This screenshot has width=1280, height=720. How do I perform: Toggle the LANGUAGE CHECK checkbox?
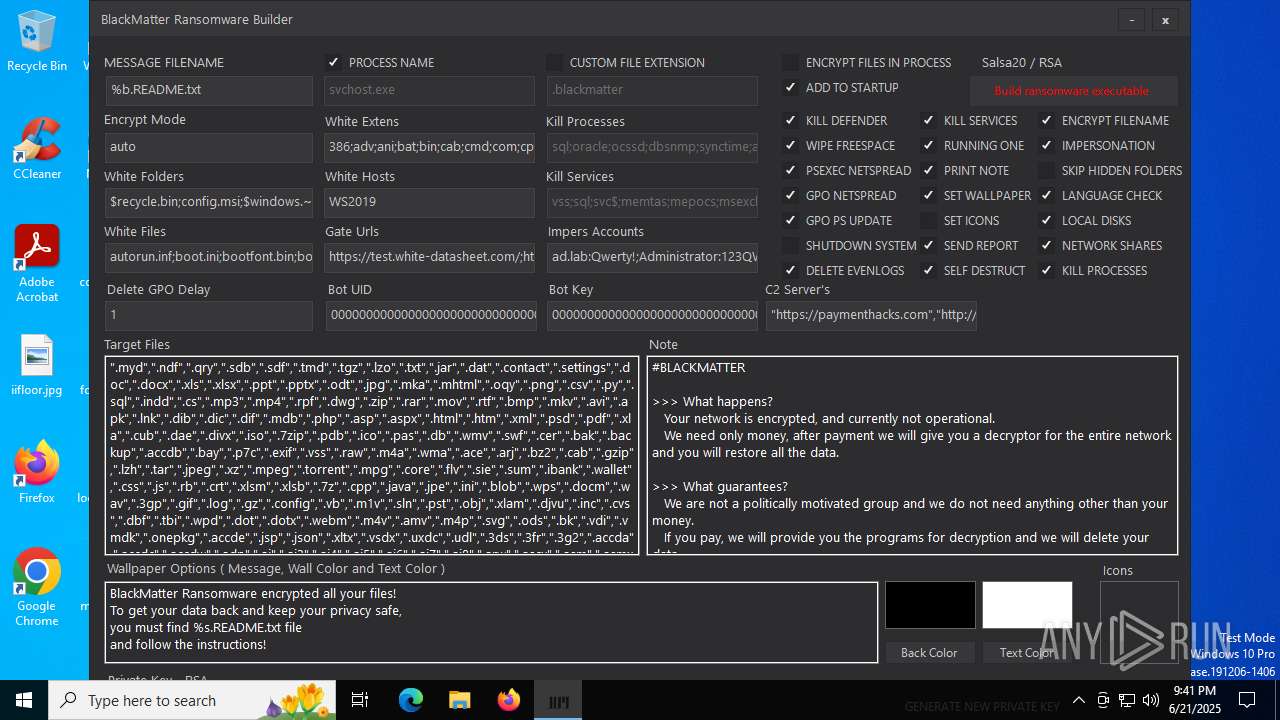(x=1047, y=195)
